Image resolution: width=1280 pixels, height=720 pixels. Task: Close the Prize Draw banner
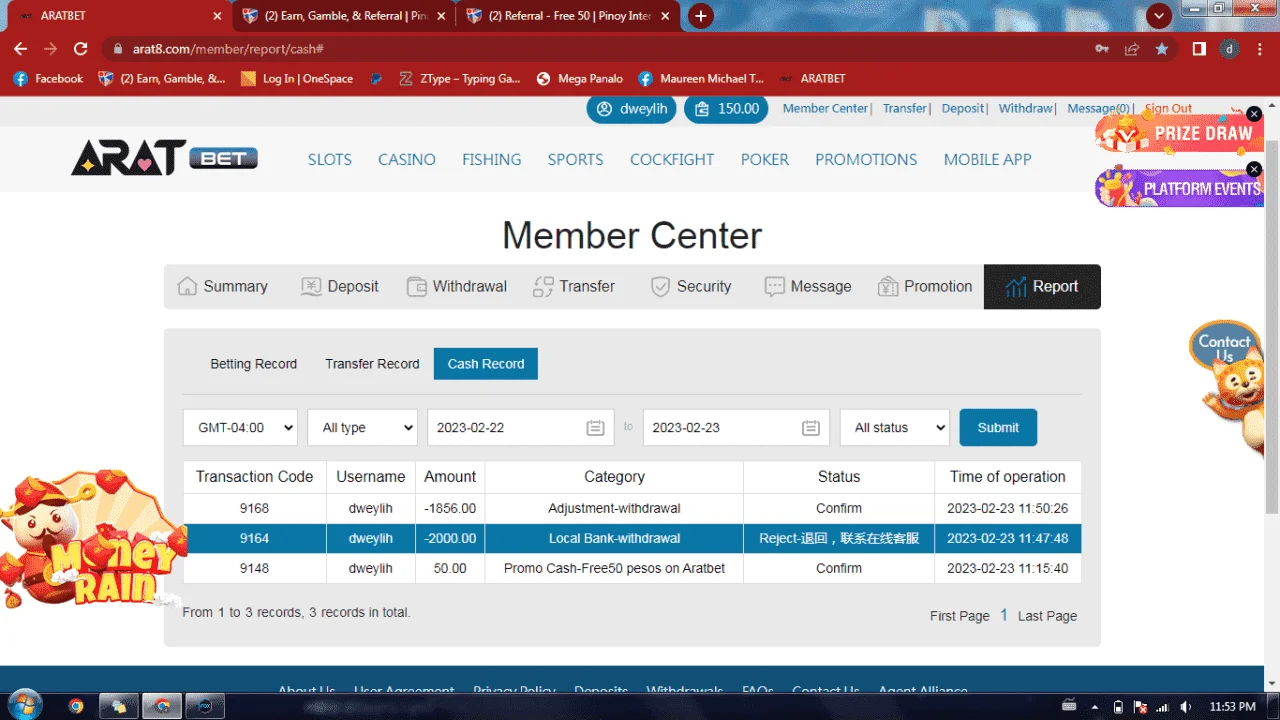[x=1254, y=114]
